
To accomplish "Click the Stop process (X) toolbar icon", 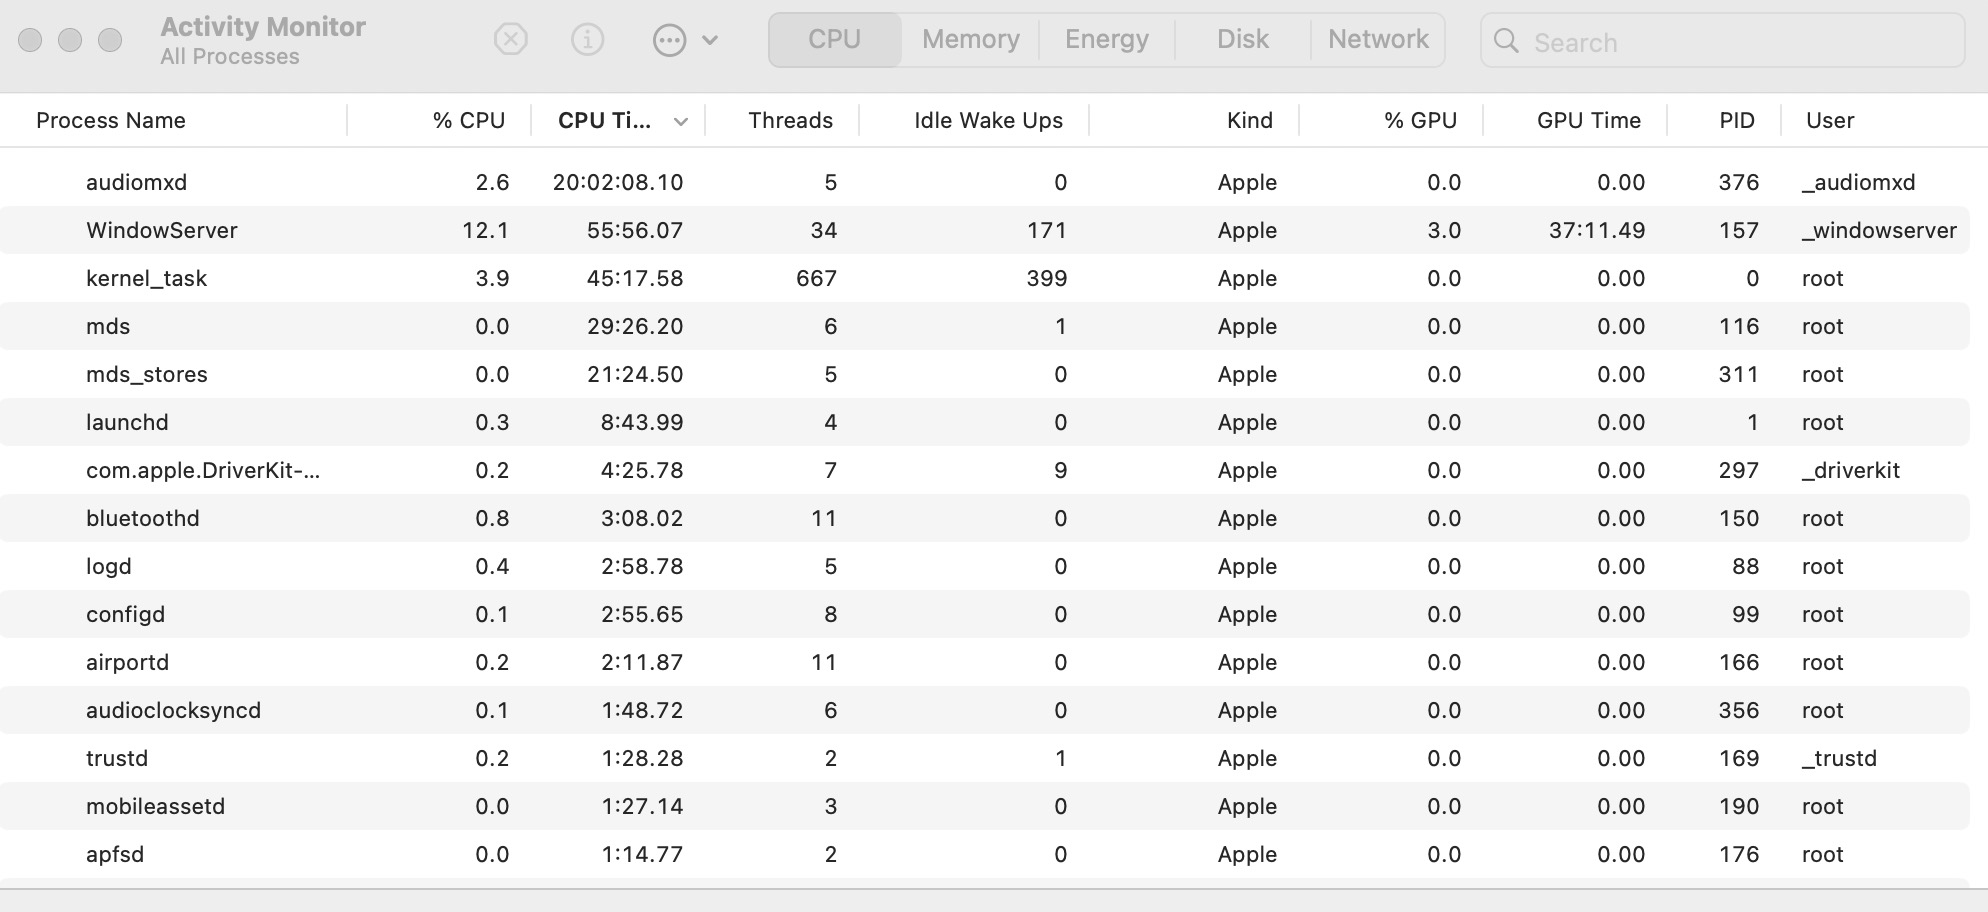I will coord(510,40).
